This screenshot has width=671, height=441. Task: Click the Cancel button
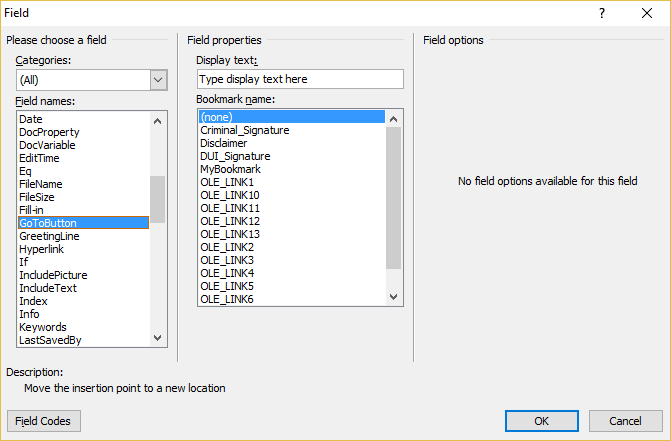tap(626, 421)
